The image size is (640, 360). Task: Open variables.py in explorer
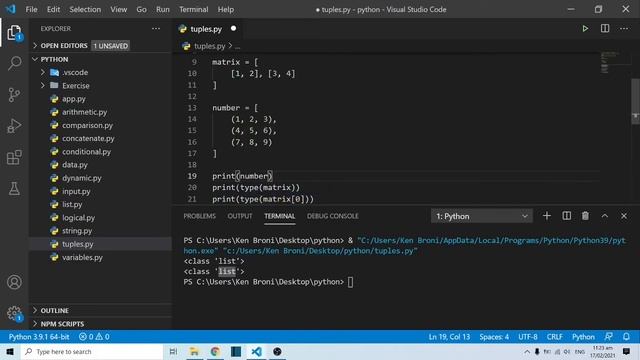[82, 257]
